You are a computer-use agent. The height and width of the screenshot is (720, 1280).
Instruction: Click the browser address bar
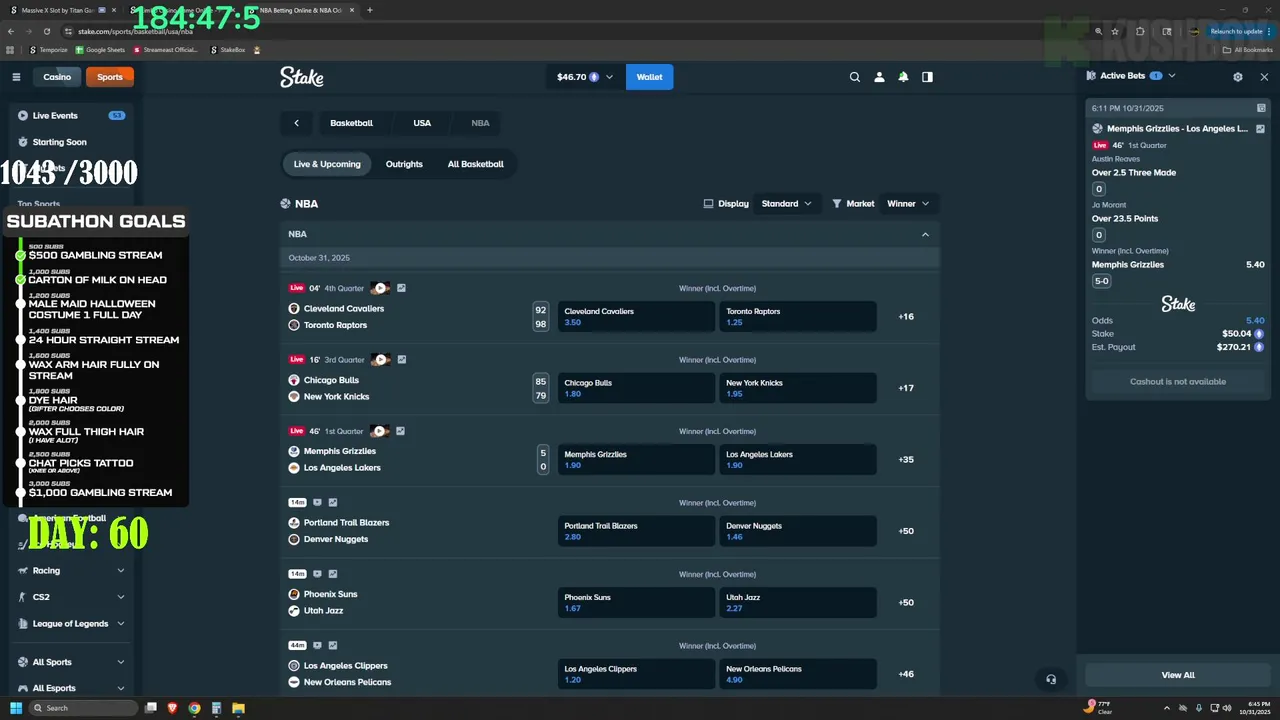click(570, 31)
